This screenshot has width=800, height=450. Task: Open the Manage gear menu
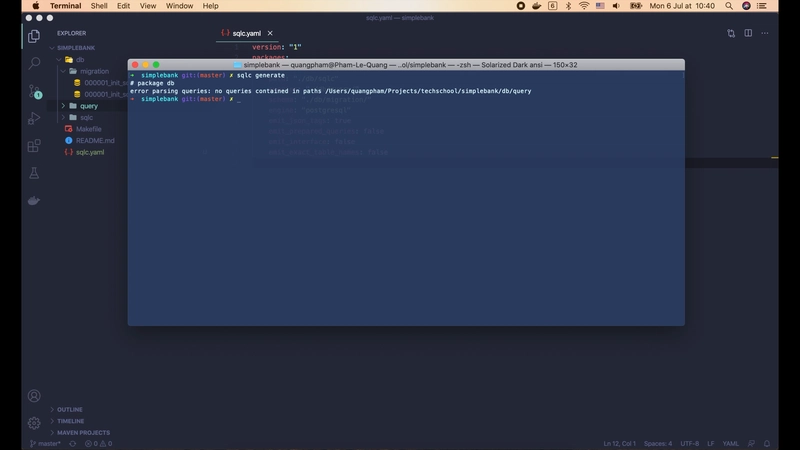pyautogui.click(x=34, y=422)
